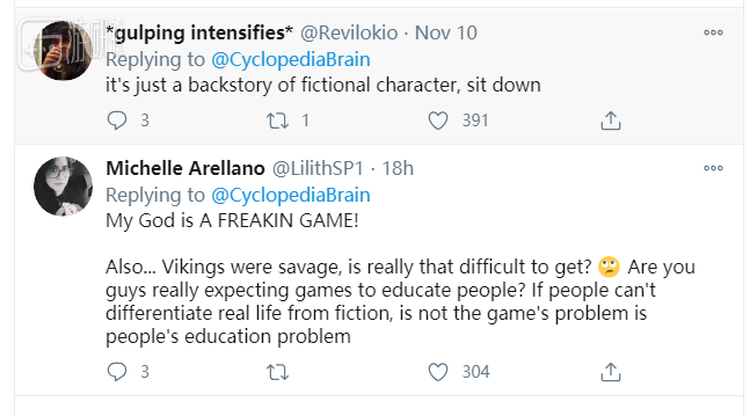The height and width of the screenshot is (416, 750).
Task: Click @CyclopediaBrain mention in Michelle's reply
Action: click(288, 195)
